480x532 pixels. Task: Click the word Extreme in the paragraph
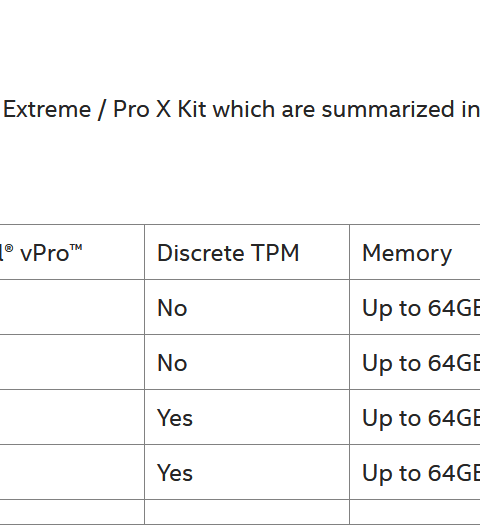coord(47,109)
